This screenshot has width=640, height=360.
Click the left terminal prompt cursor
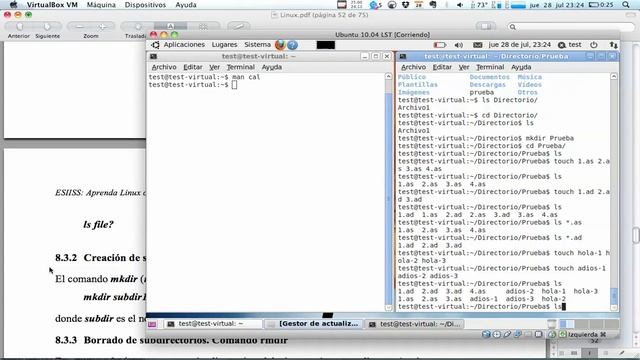click(234, 84)
